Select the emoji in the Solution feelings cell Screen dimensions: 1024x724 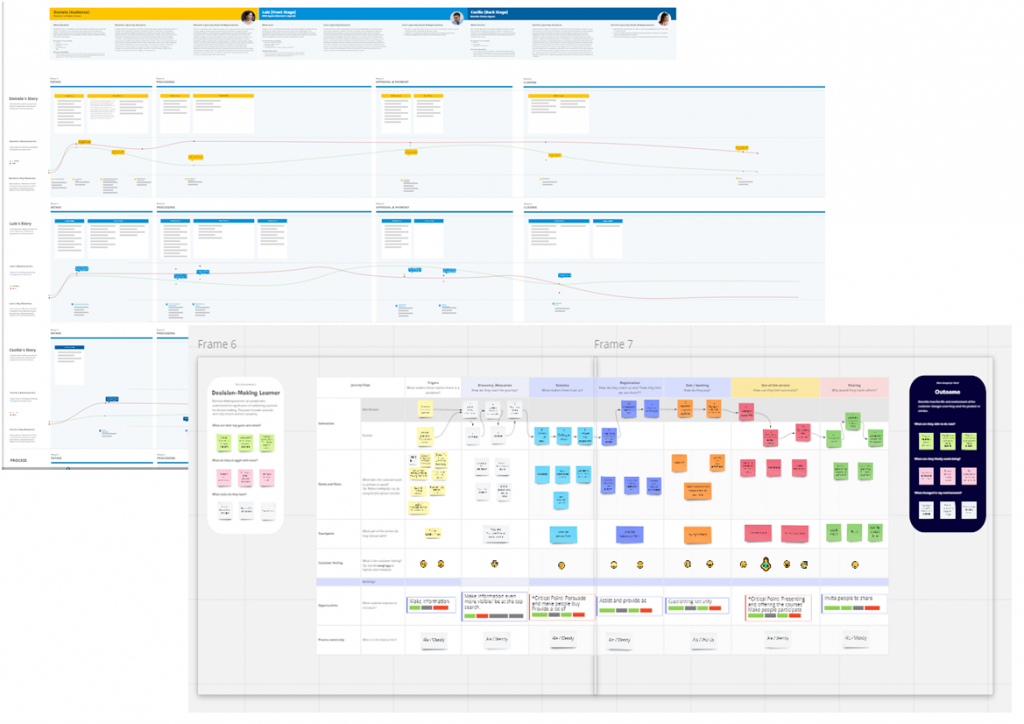(561, 565)
